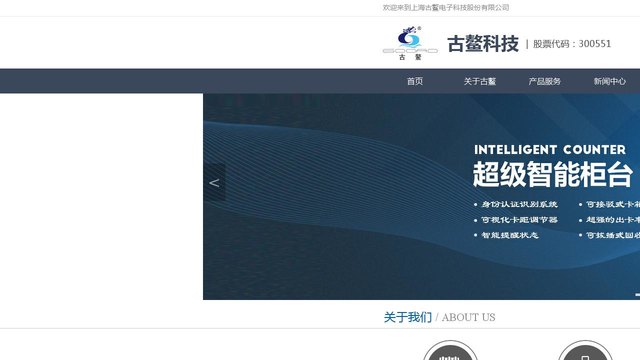
Task: Open the 新闻中心 menu item
Action: coord(609,81)
